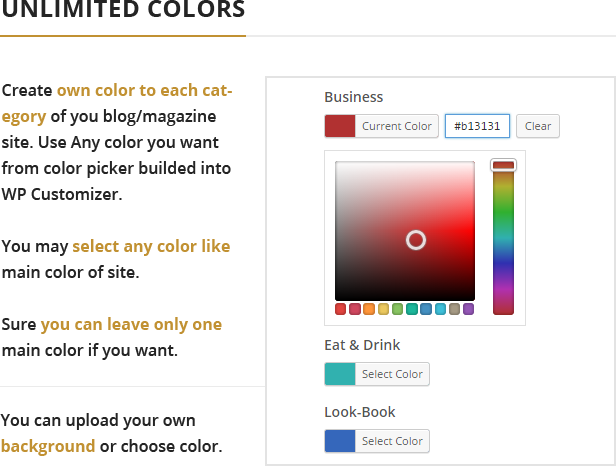
Task: Click the Business Current Color button
Action: coord(381,126)
